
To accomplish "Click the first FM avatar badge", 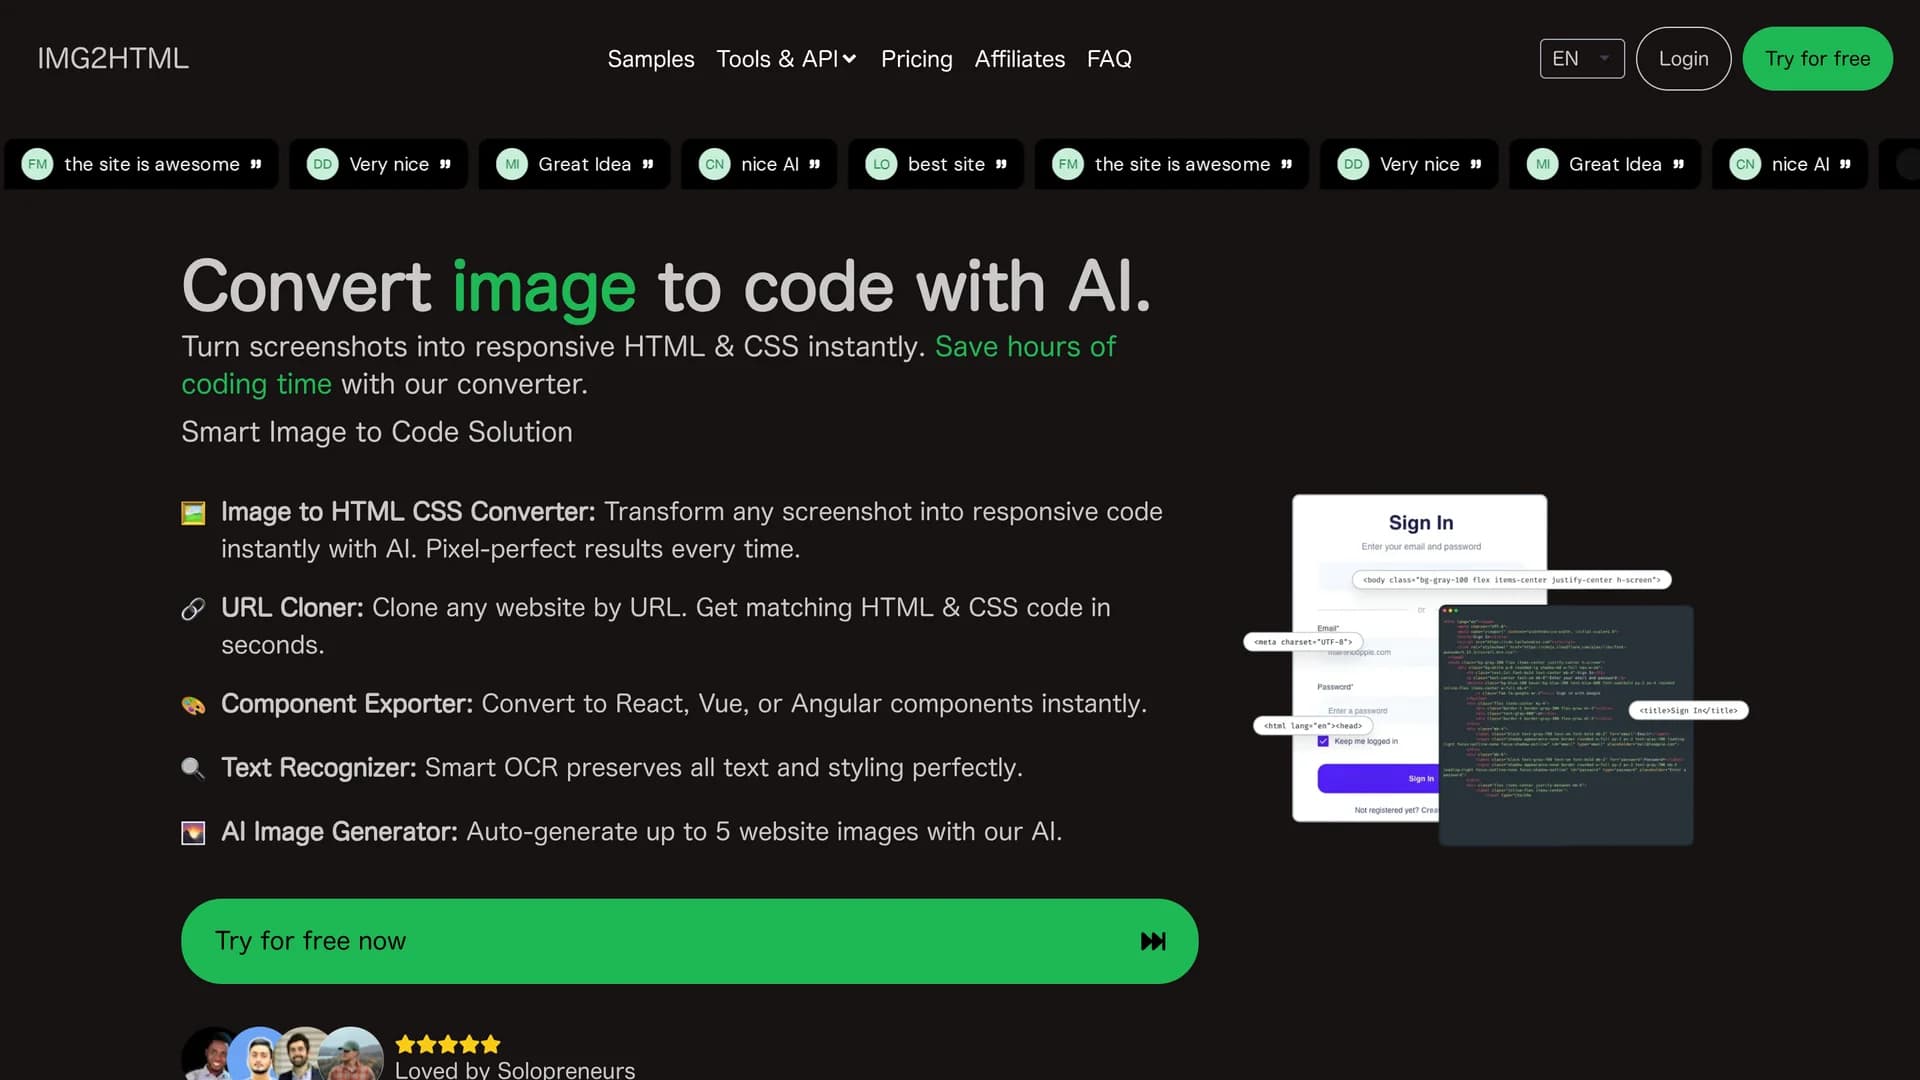I will (38, 164).
